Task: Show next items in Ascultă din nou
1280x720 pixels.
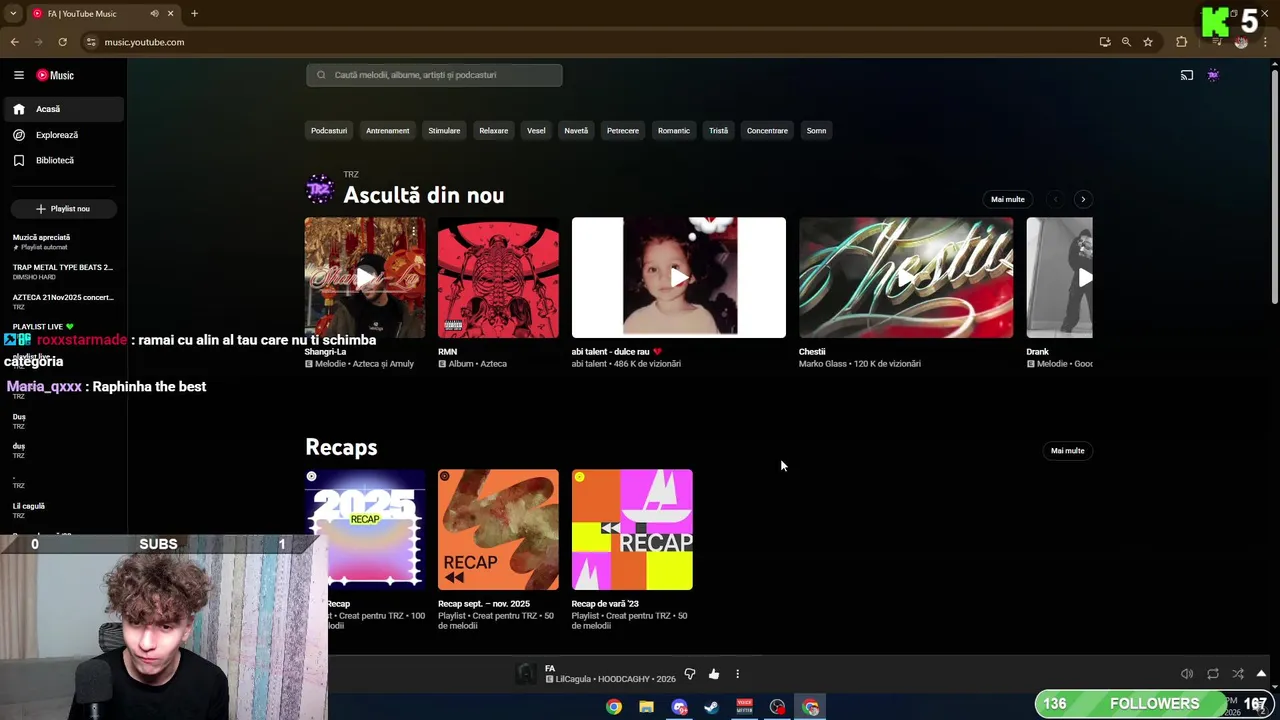Action: point(1083,199)
